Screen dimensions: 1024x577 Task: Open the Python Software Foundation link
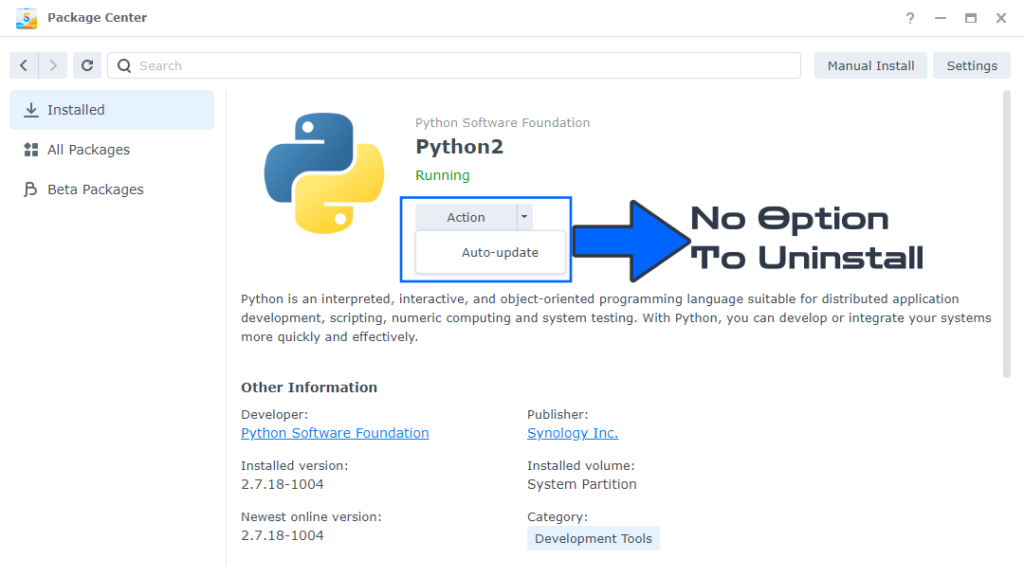tap(334, 432)
